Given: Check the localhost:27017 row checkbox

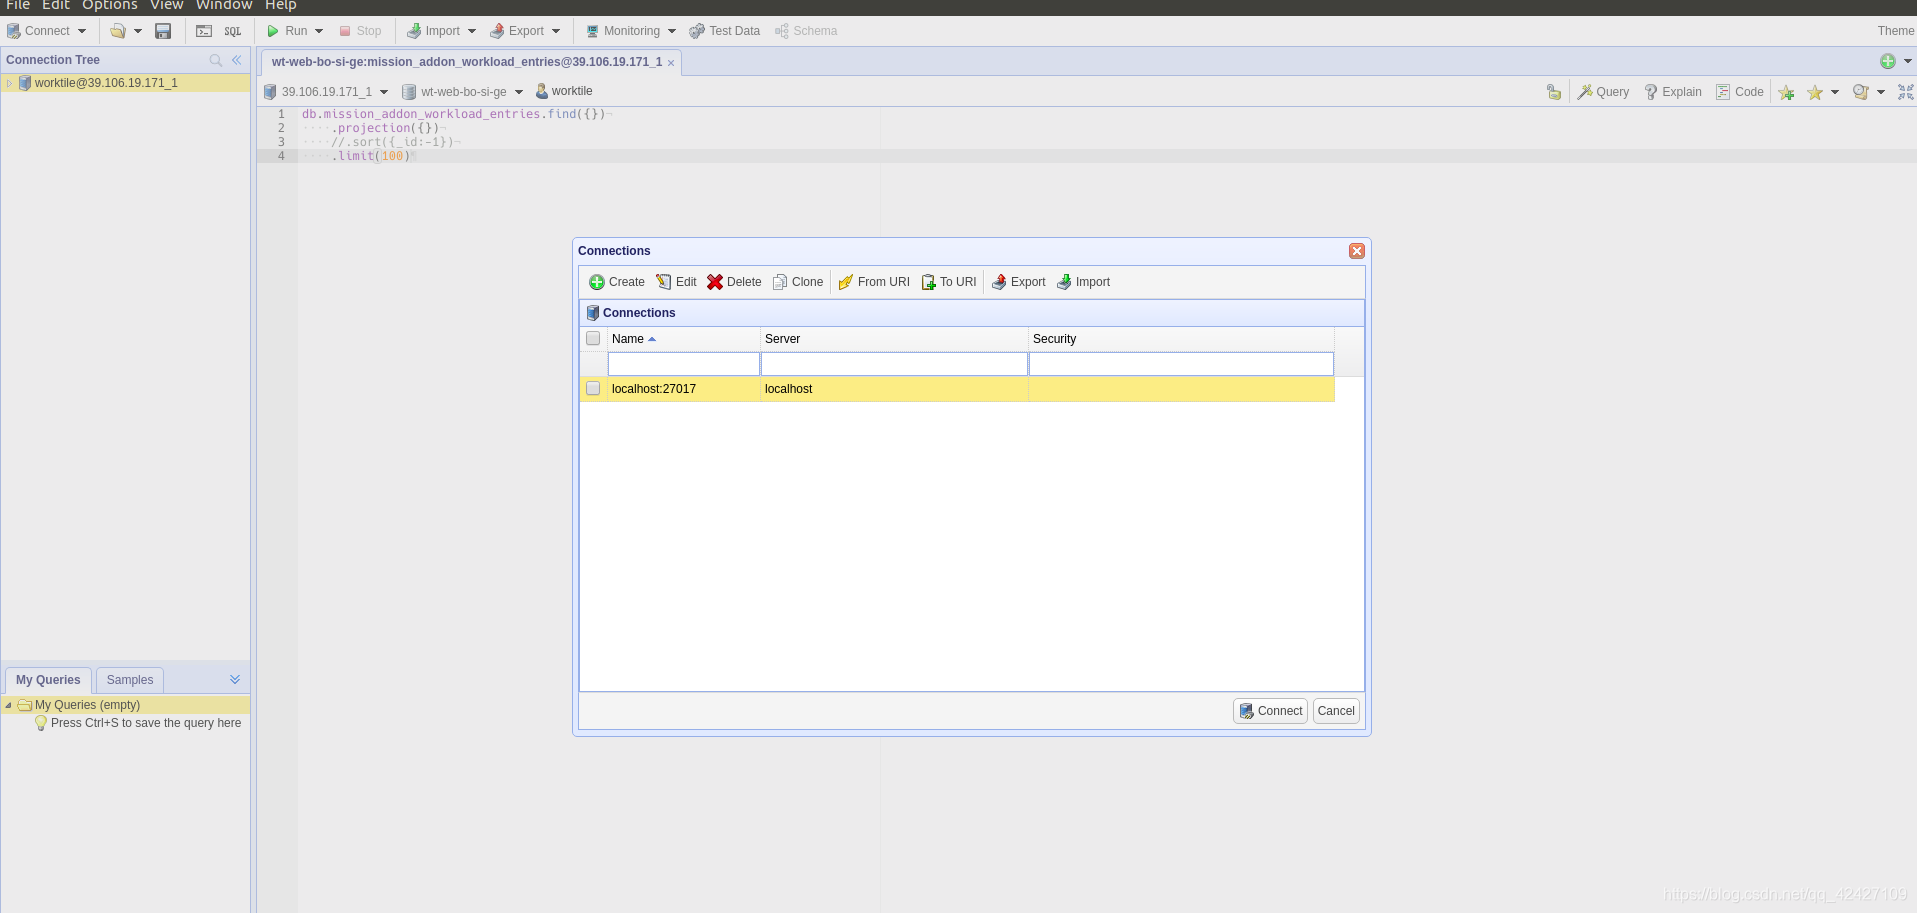Looking at the screenshot, I should [593, 389].
